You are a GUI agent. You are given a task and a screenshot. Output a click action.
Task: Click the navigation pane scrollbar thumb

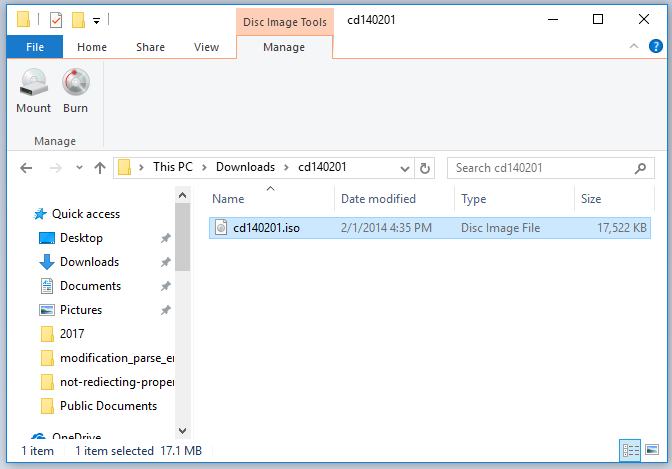point(183,237)
